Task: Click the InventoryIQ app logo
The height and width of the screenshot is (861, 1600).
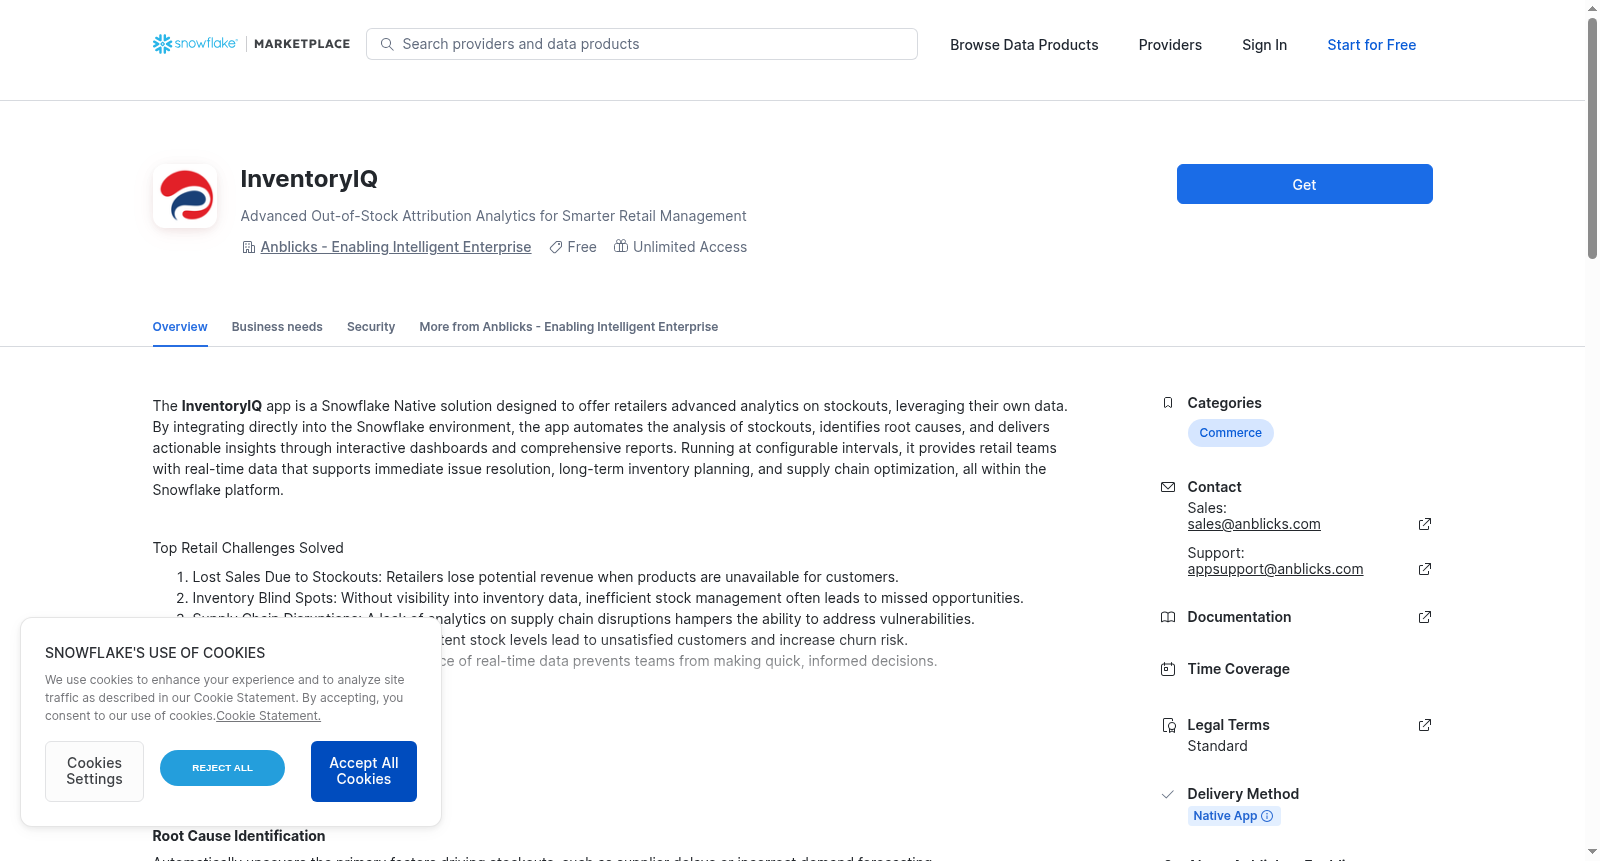Action: pos(185,196)
